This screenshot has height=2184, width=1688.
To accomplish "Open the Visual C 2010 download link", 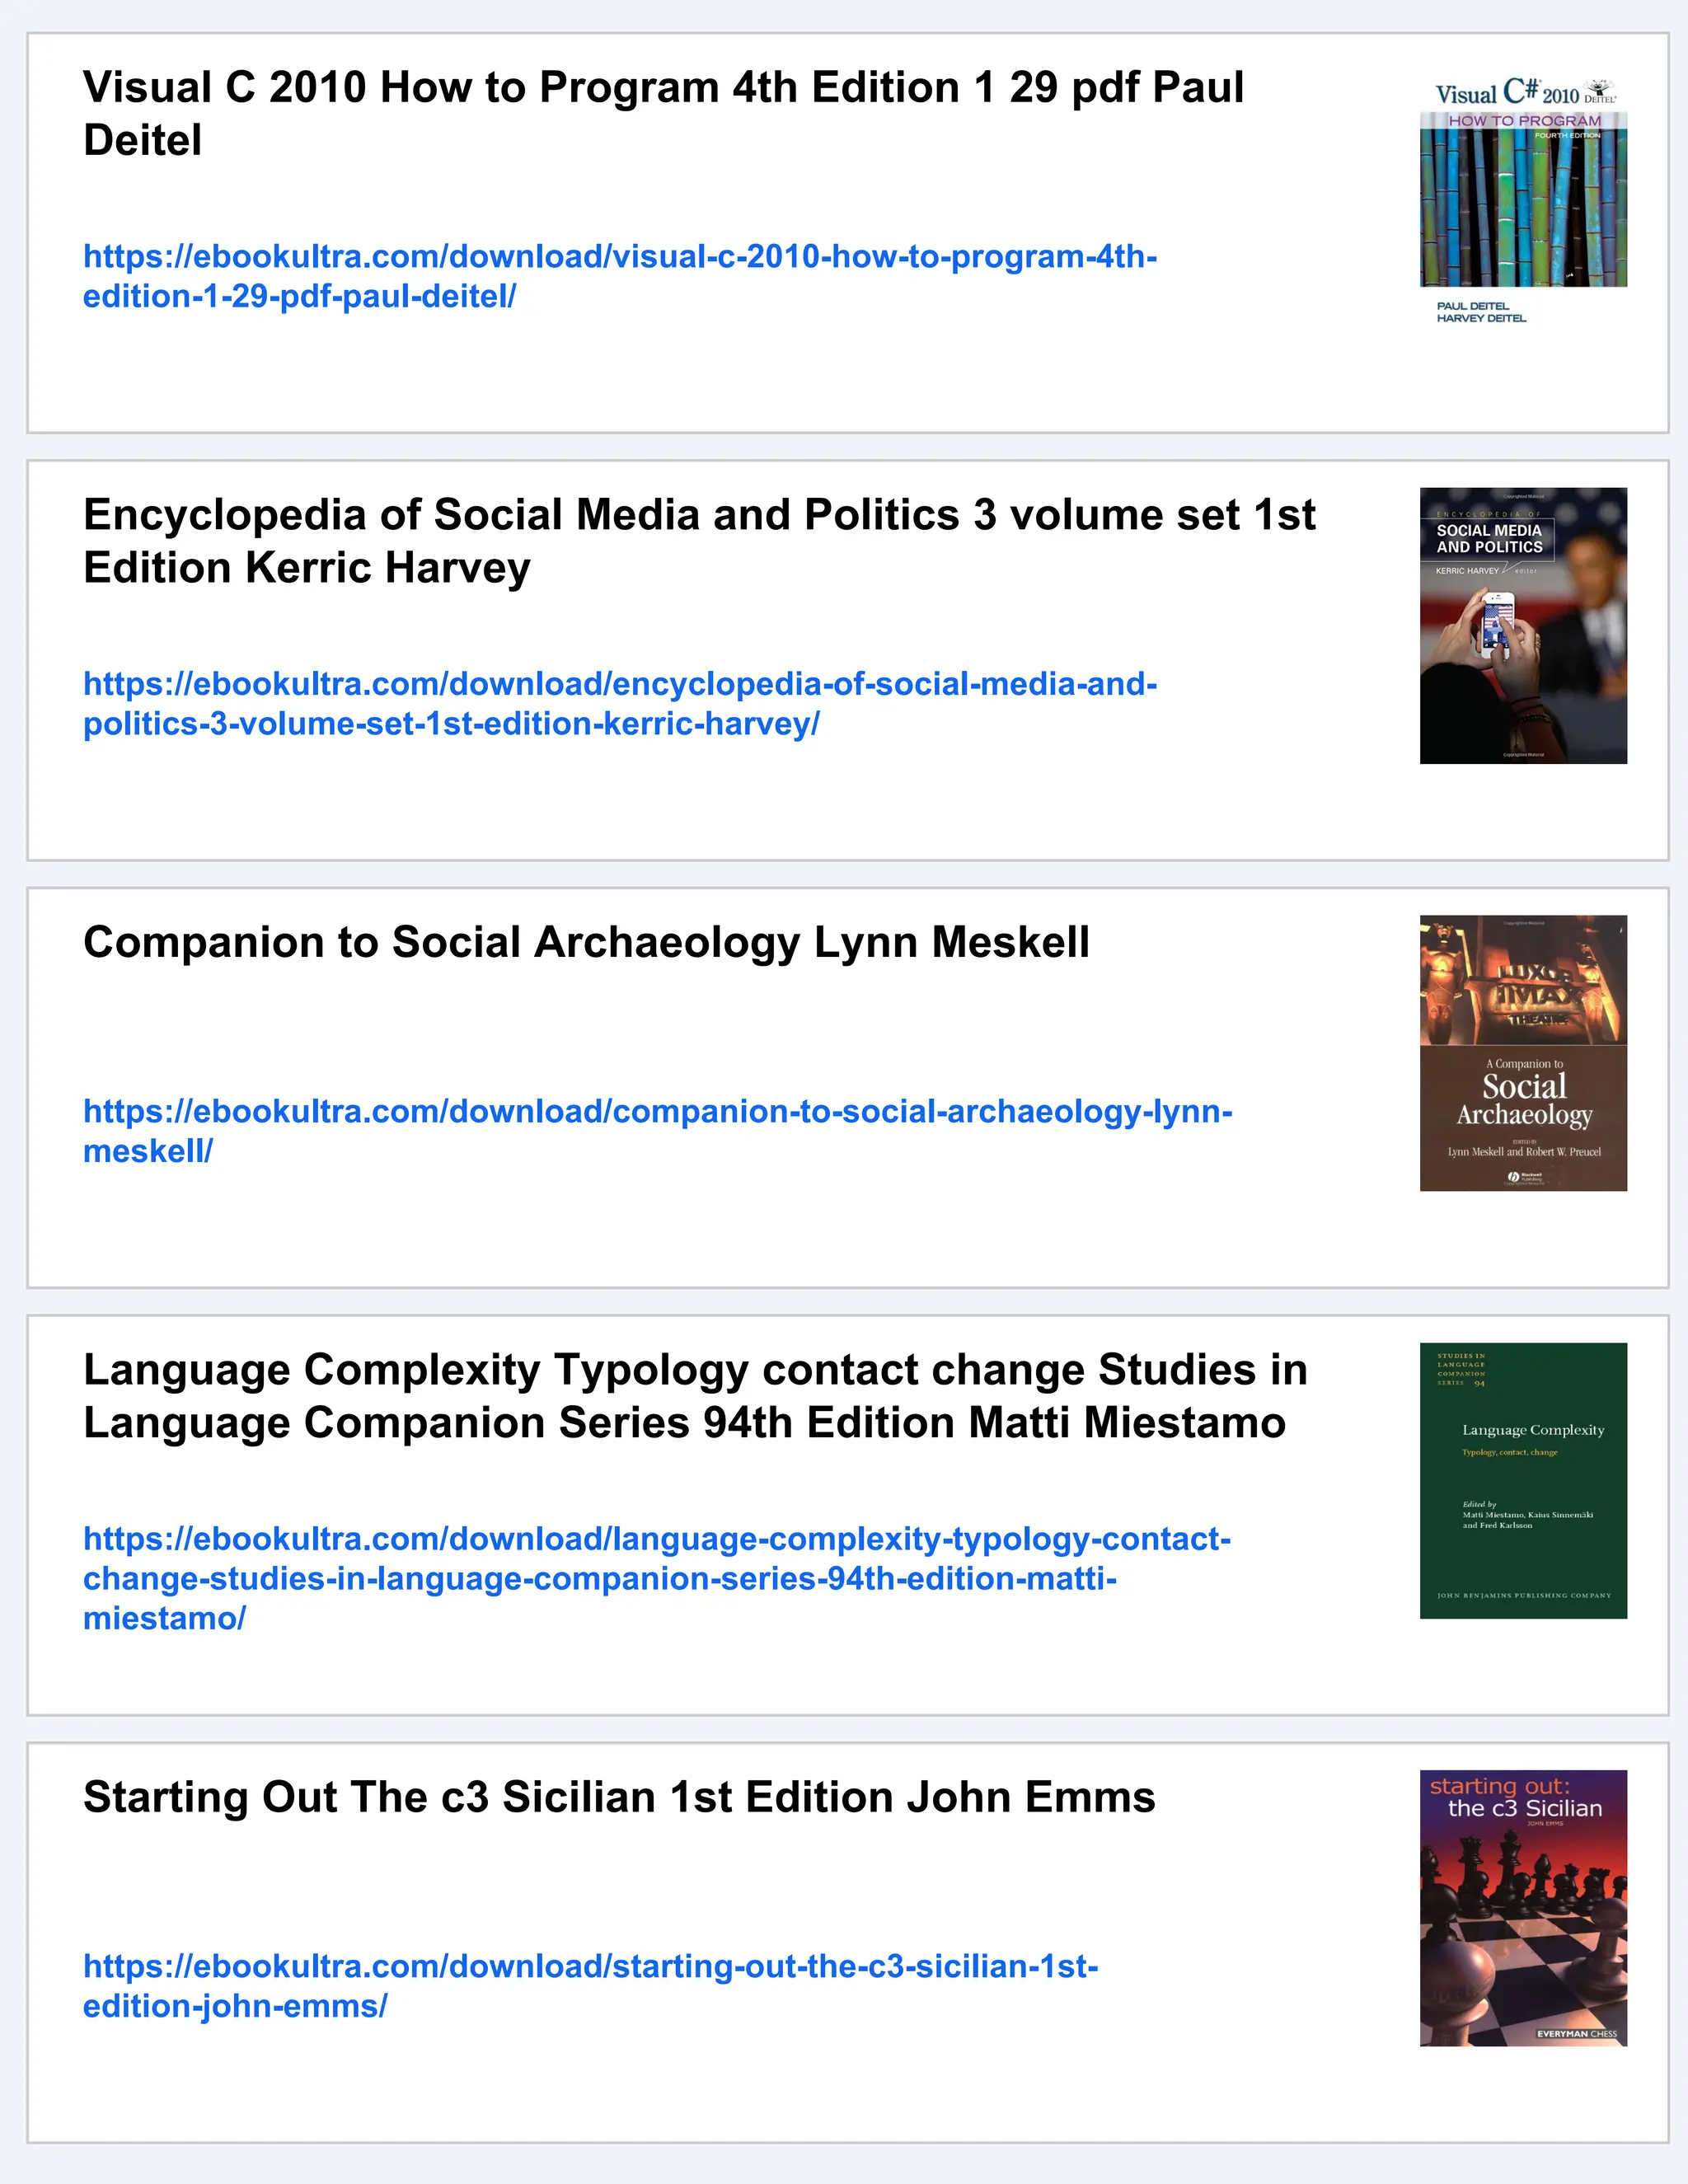I will [x=620, y=276].
